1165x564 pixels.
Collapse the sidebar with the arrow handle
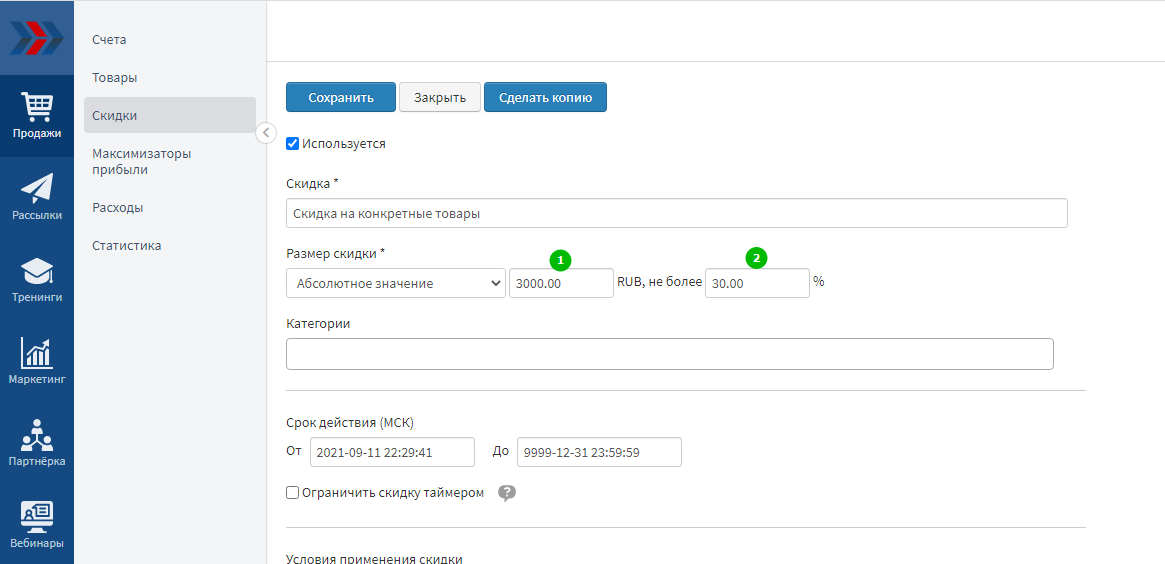click(266, 133)
